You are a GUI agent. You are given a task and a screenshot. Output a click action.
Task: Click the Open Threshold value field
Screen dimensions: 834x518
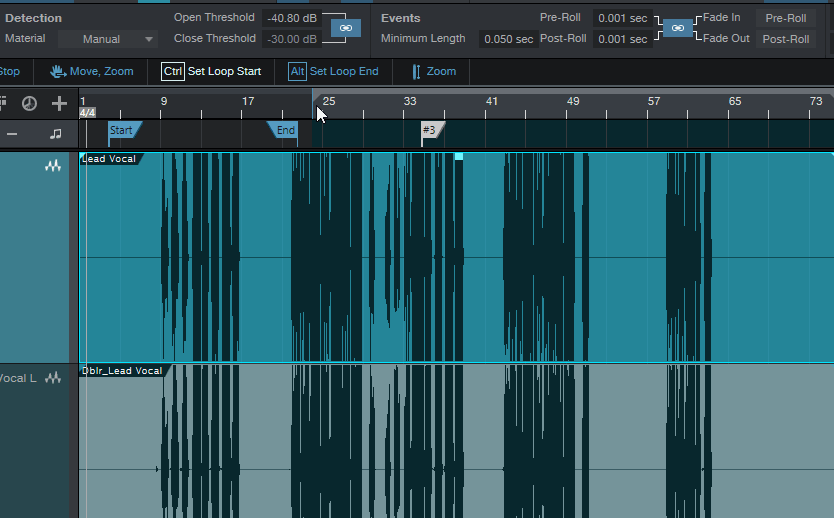pyautogui.click(x=292, y=18)
